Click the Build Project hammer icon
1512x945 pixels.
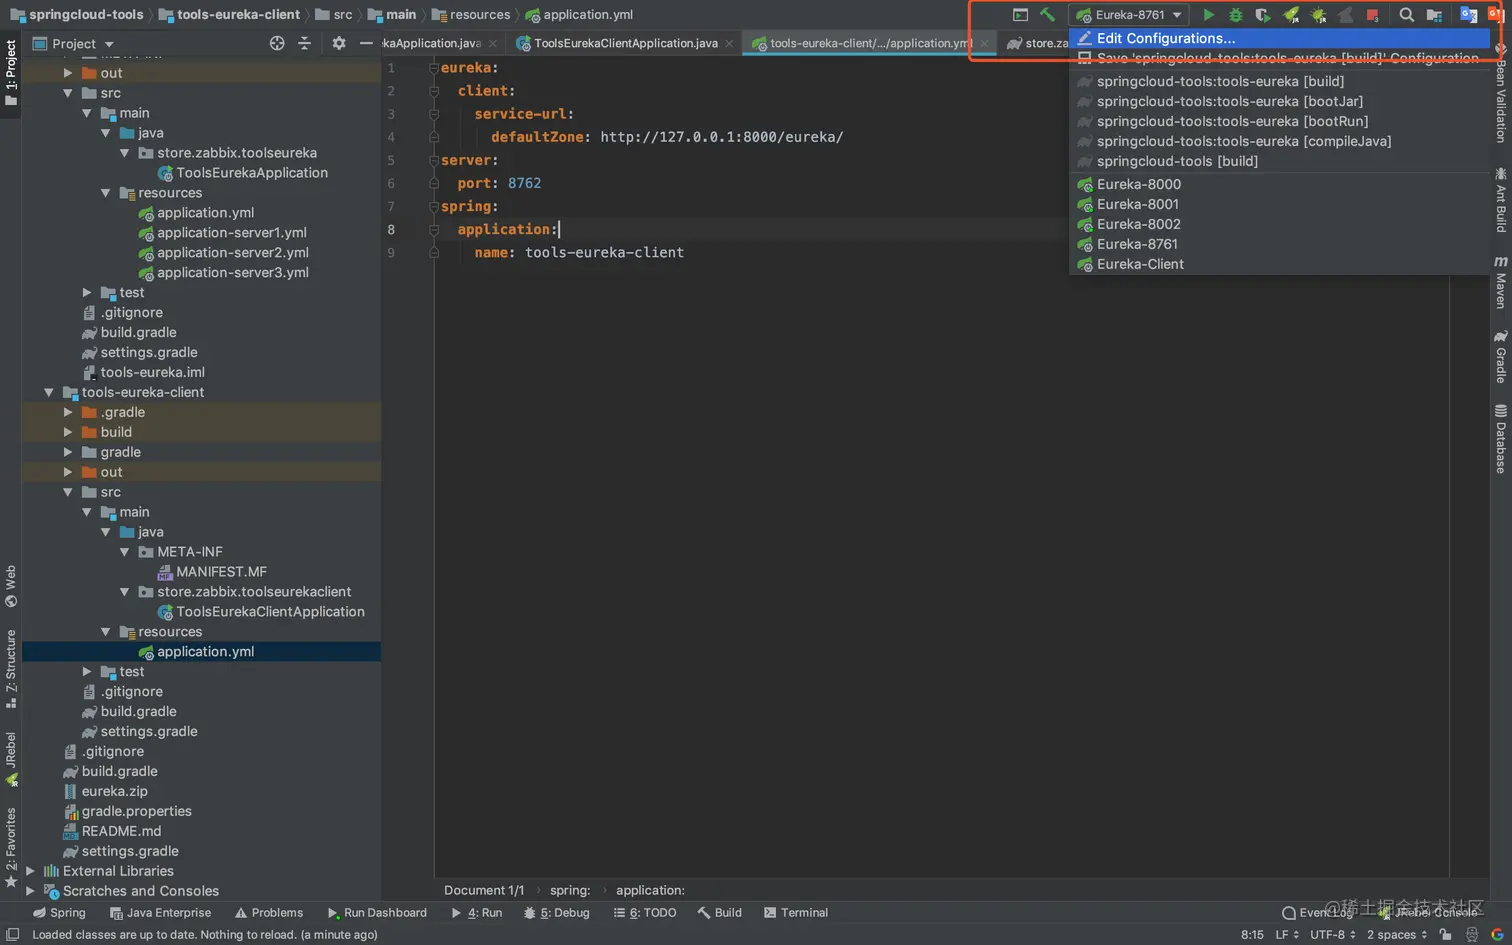(x=1047, y=15)
